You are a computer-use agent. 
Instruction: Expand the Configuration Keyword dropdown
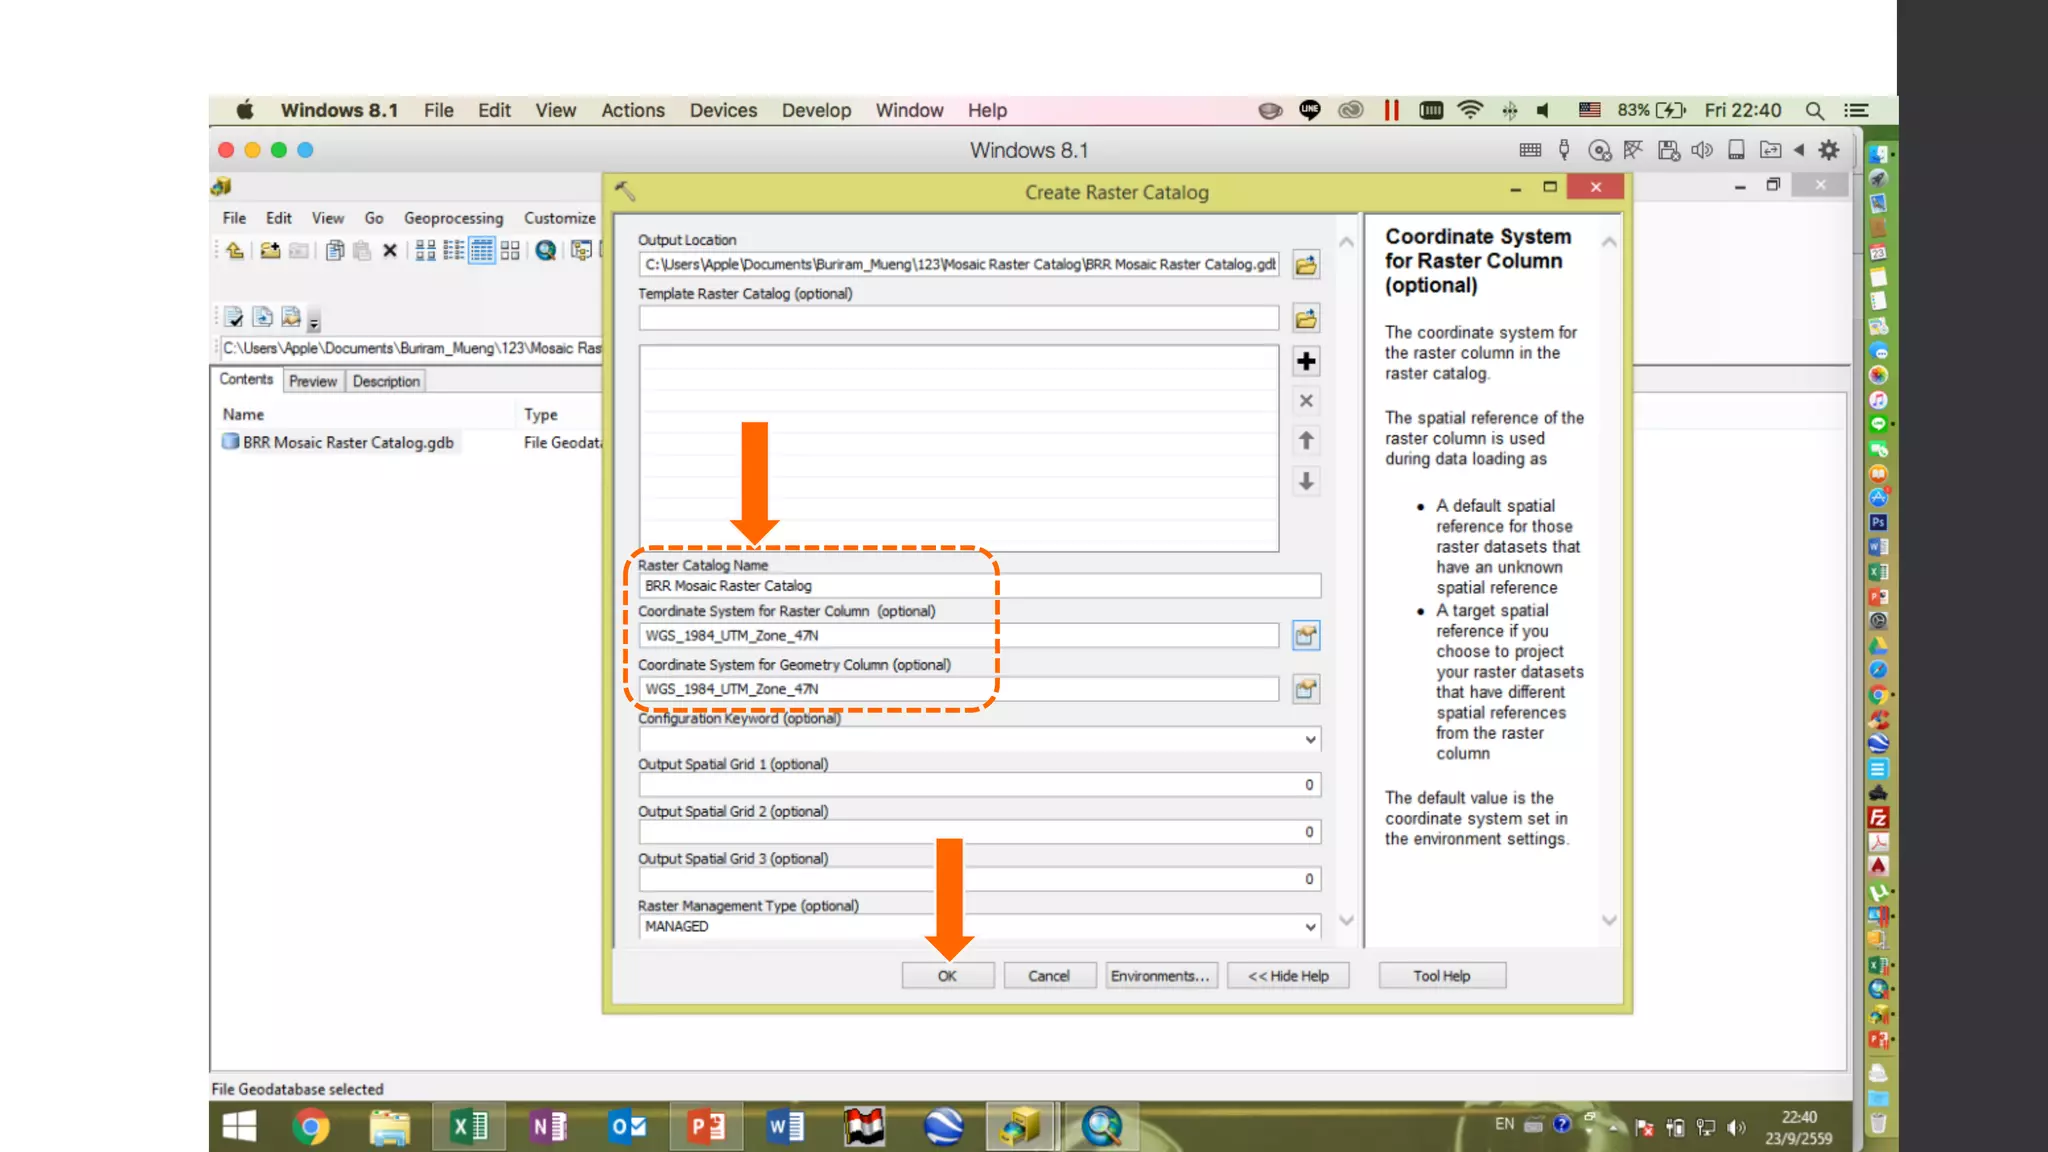click(x=1310, y=739)
